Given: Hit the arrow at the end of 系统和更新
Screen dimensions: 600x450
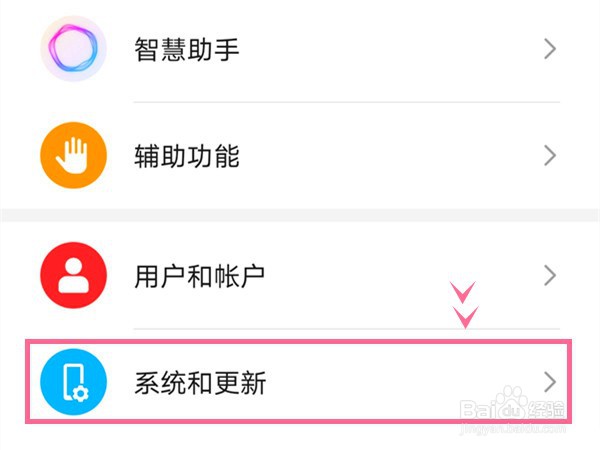Looking at the screenshot, I should coord(549,381).
